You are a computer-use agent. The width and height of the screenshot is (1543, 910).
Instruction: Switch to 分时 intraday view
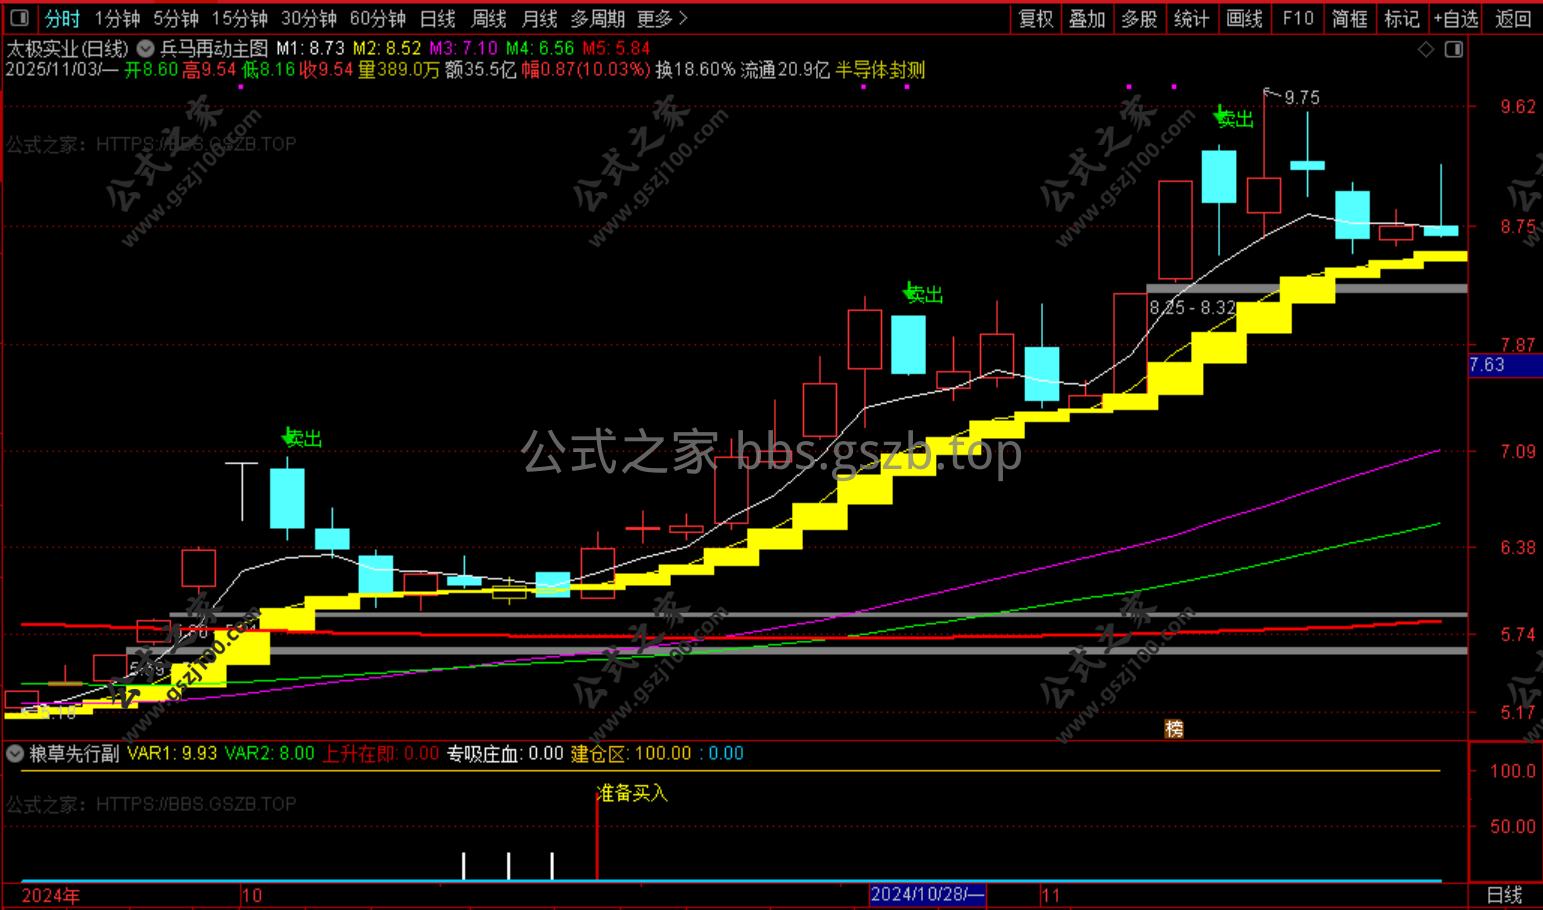point(62,18)
